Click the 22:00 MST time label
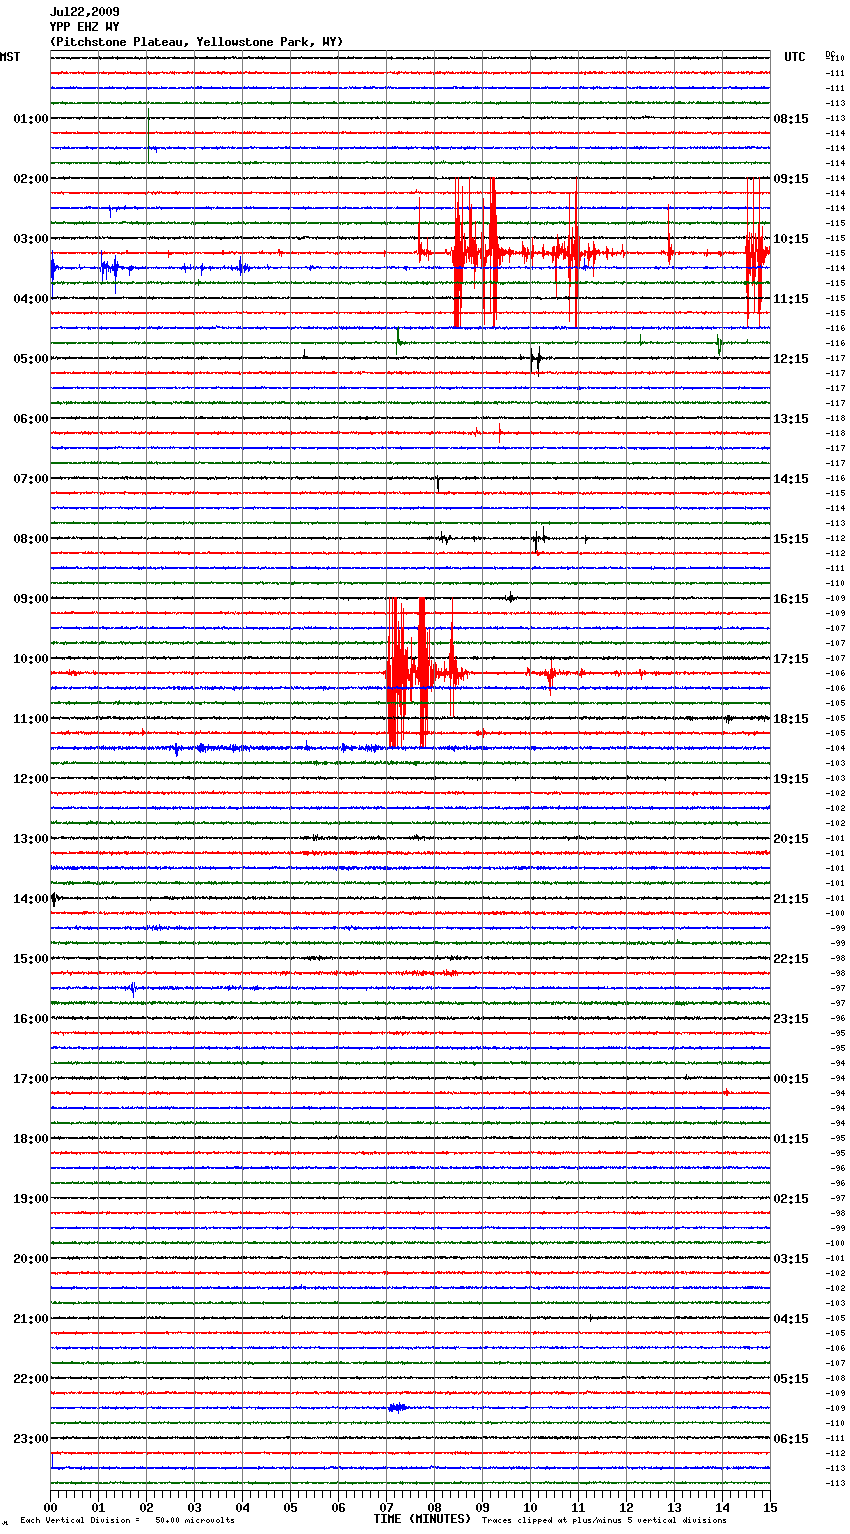 31,1379
